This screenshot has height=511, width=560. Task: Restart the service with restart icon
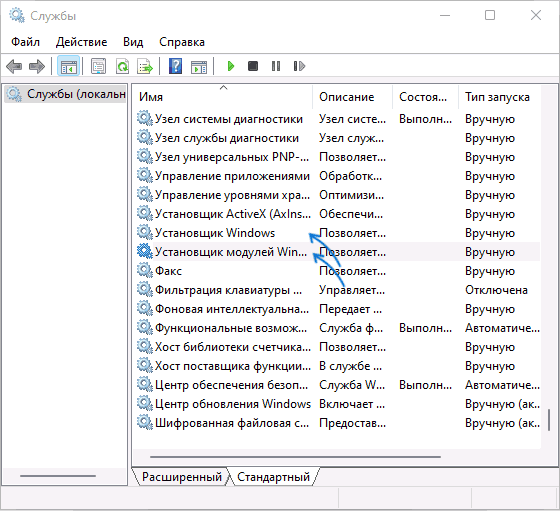[x=299, y=66]
